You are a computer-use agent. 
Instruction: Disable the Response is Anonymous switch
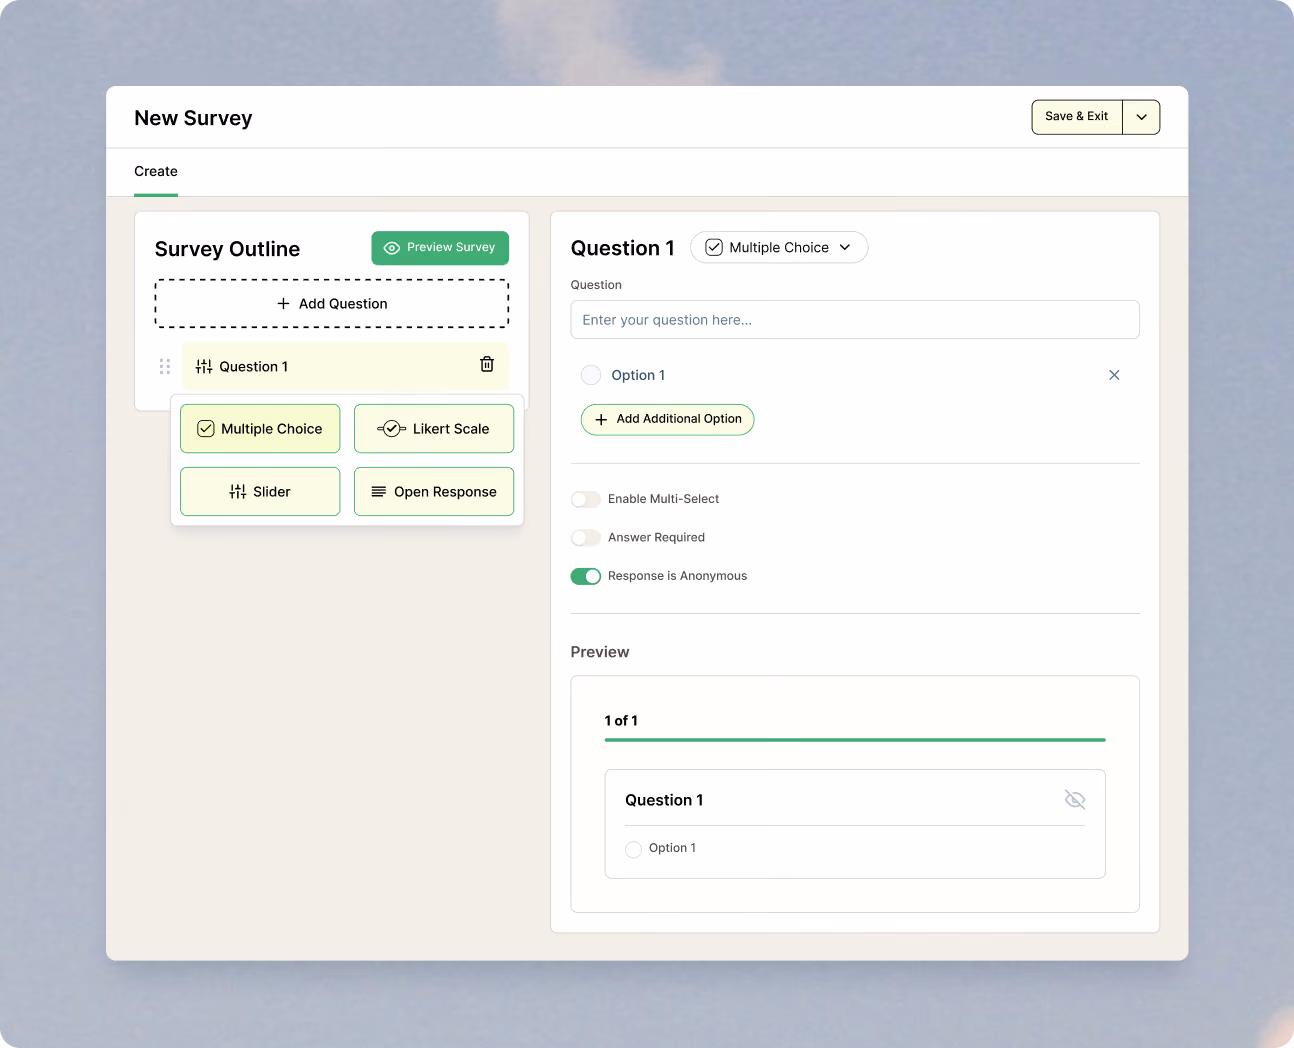tap(586, 576)
